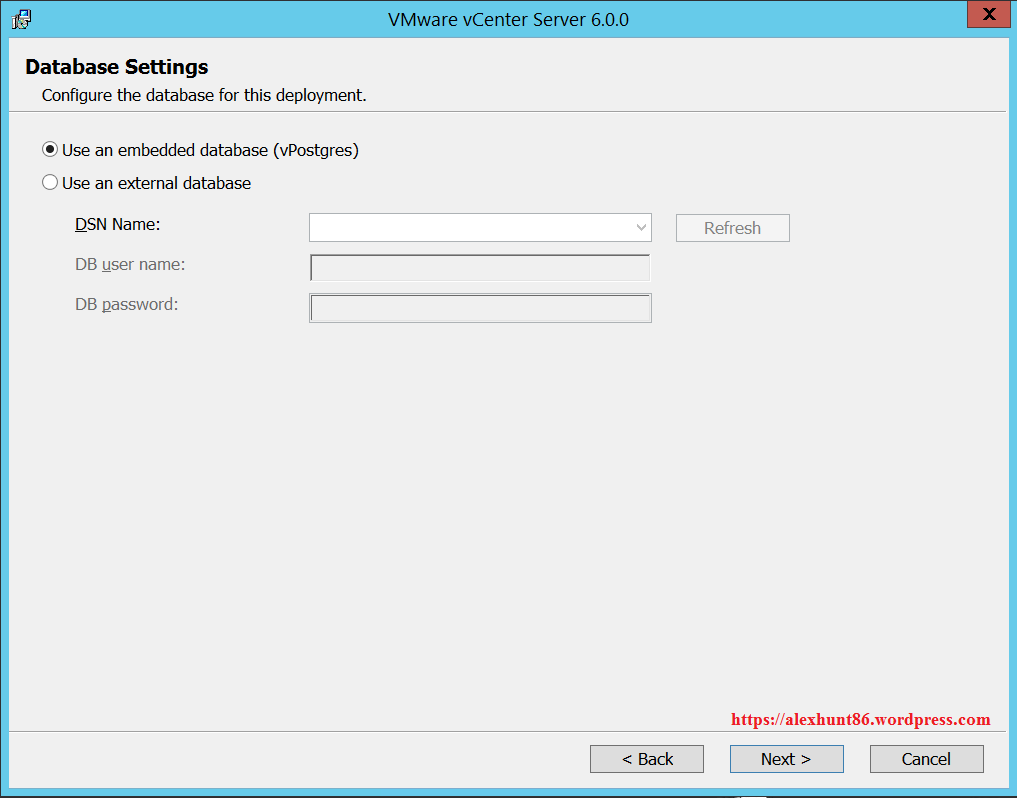Click the DB user name field
The height and width of the screenshot is (798, 1017).
(480, 267)
